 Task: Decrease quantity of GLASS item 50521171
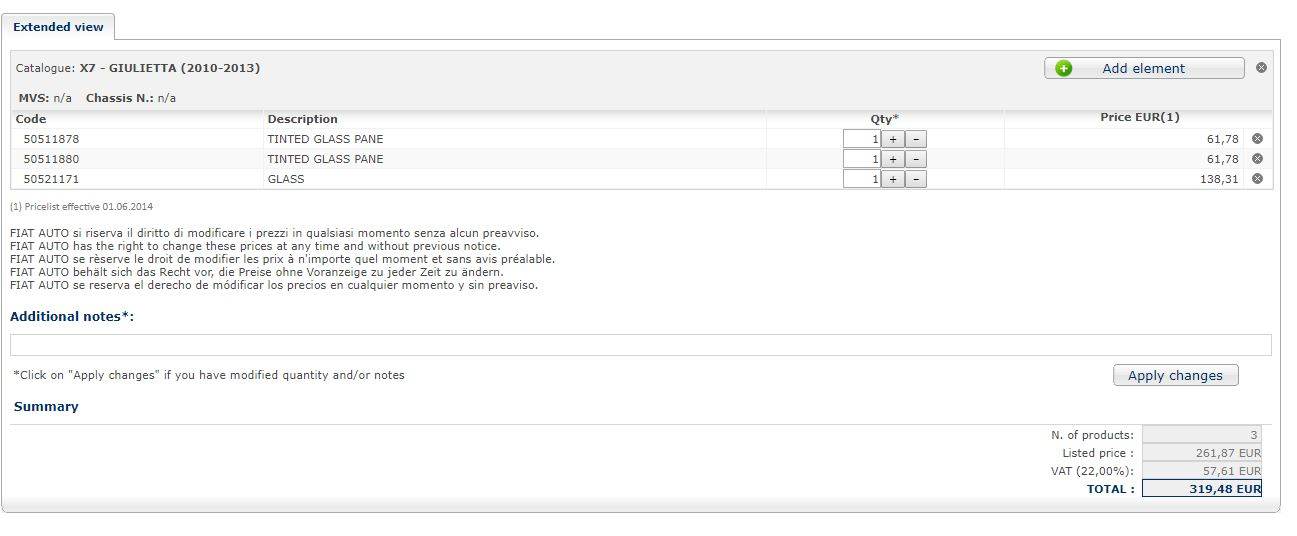click(x=915, y=179)
